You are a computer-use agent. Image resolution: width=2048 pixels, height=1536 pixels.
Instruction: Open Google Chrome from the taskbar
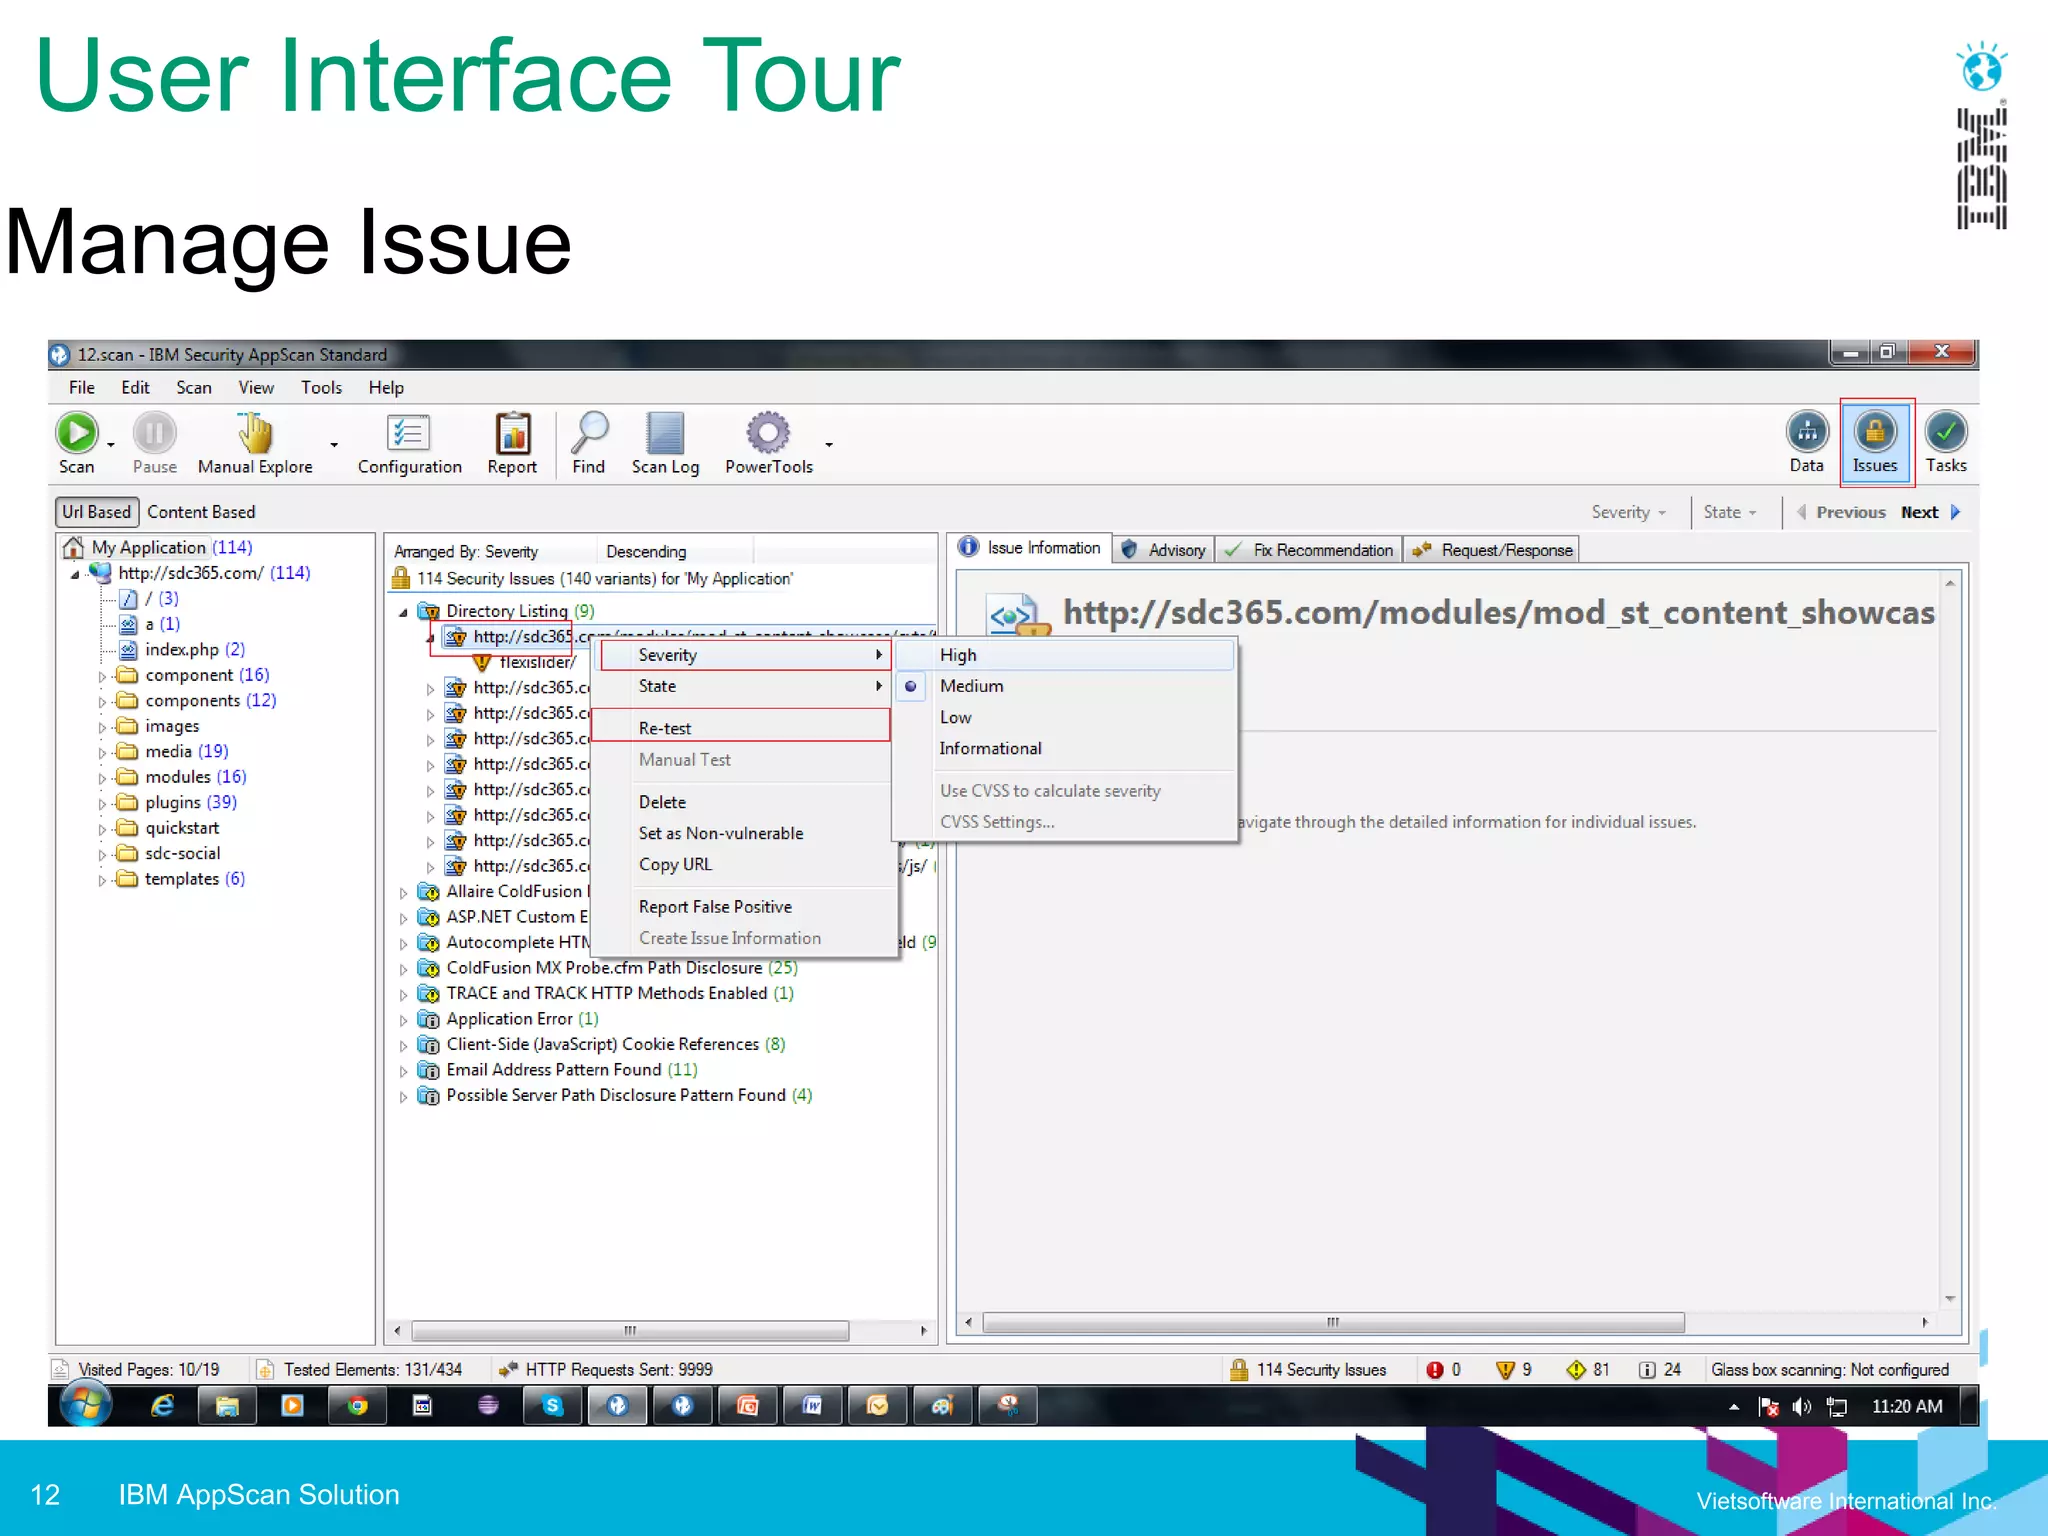pos(357,1406)
